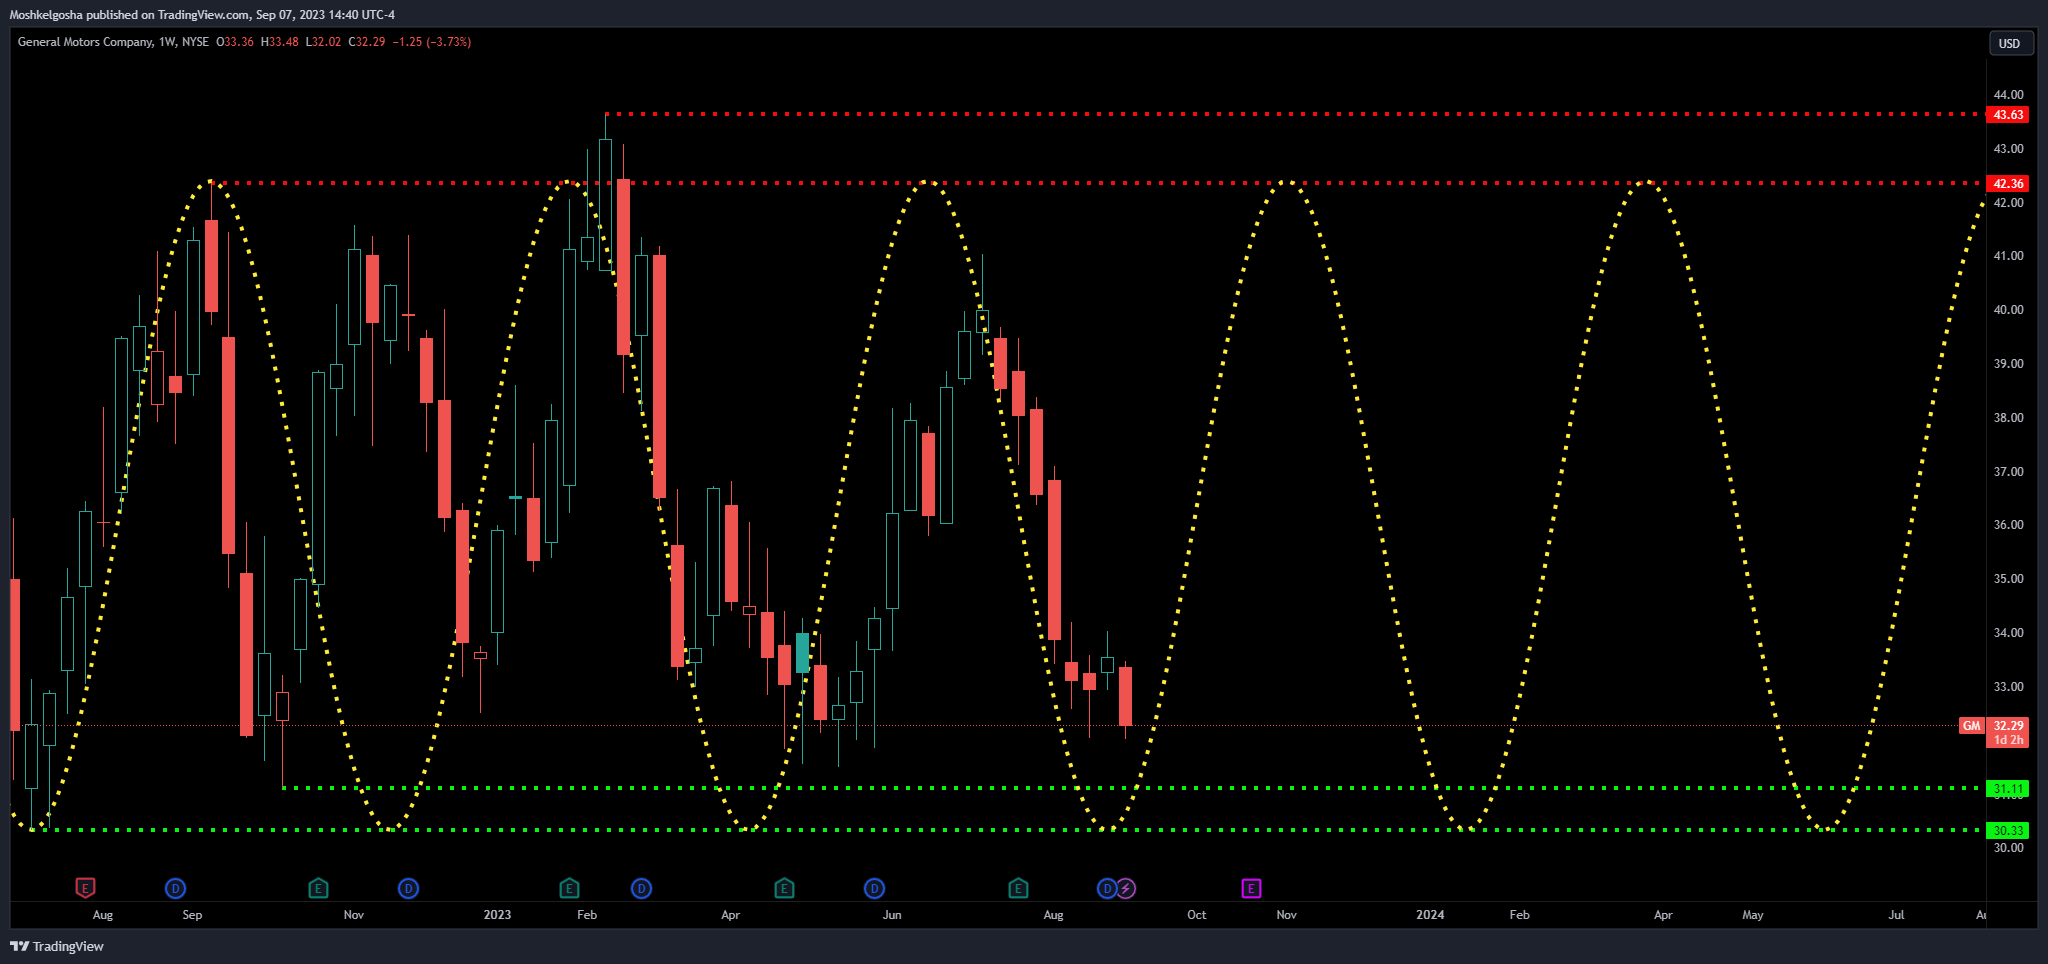Click the Jun label on the time axis
2048x964 pixels.
892,915
